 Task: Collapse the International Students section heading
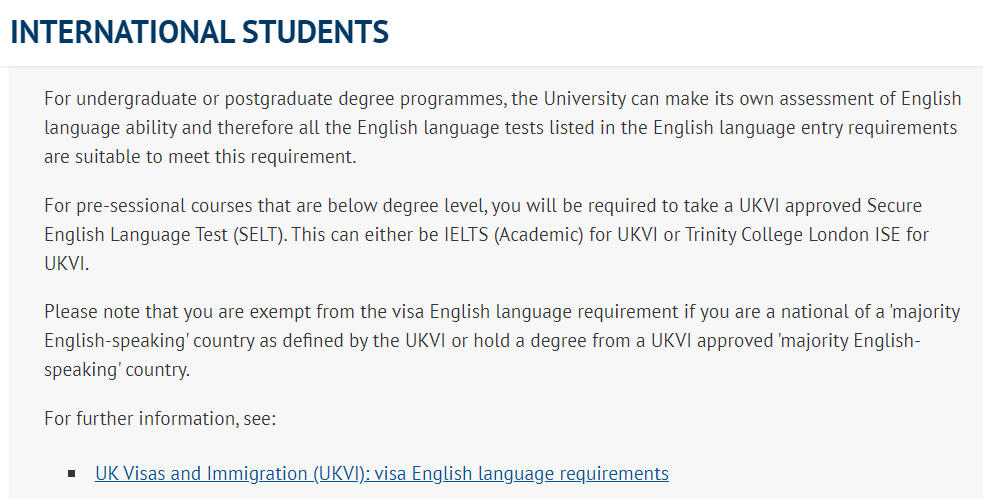click(199, 32)
